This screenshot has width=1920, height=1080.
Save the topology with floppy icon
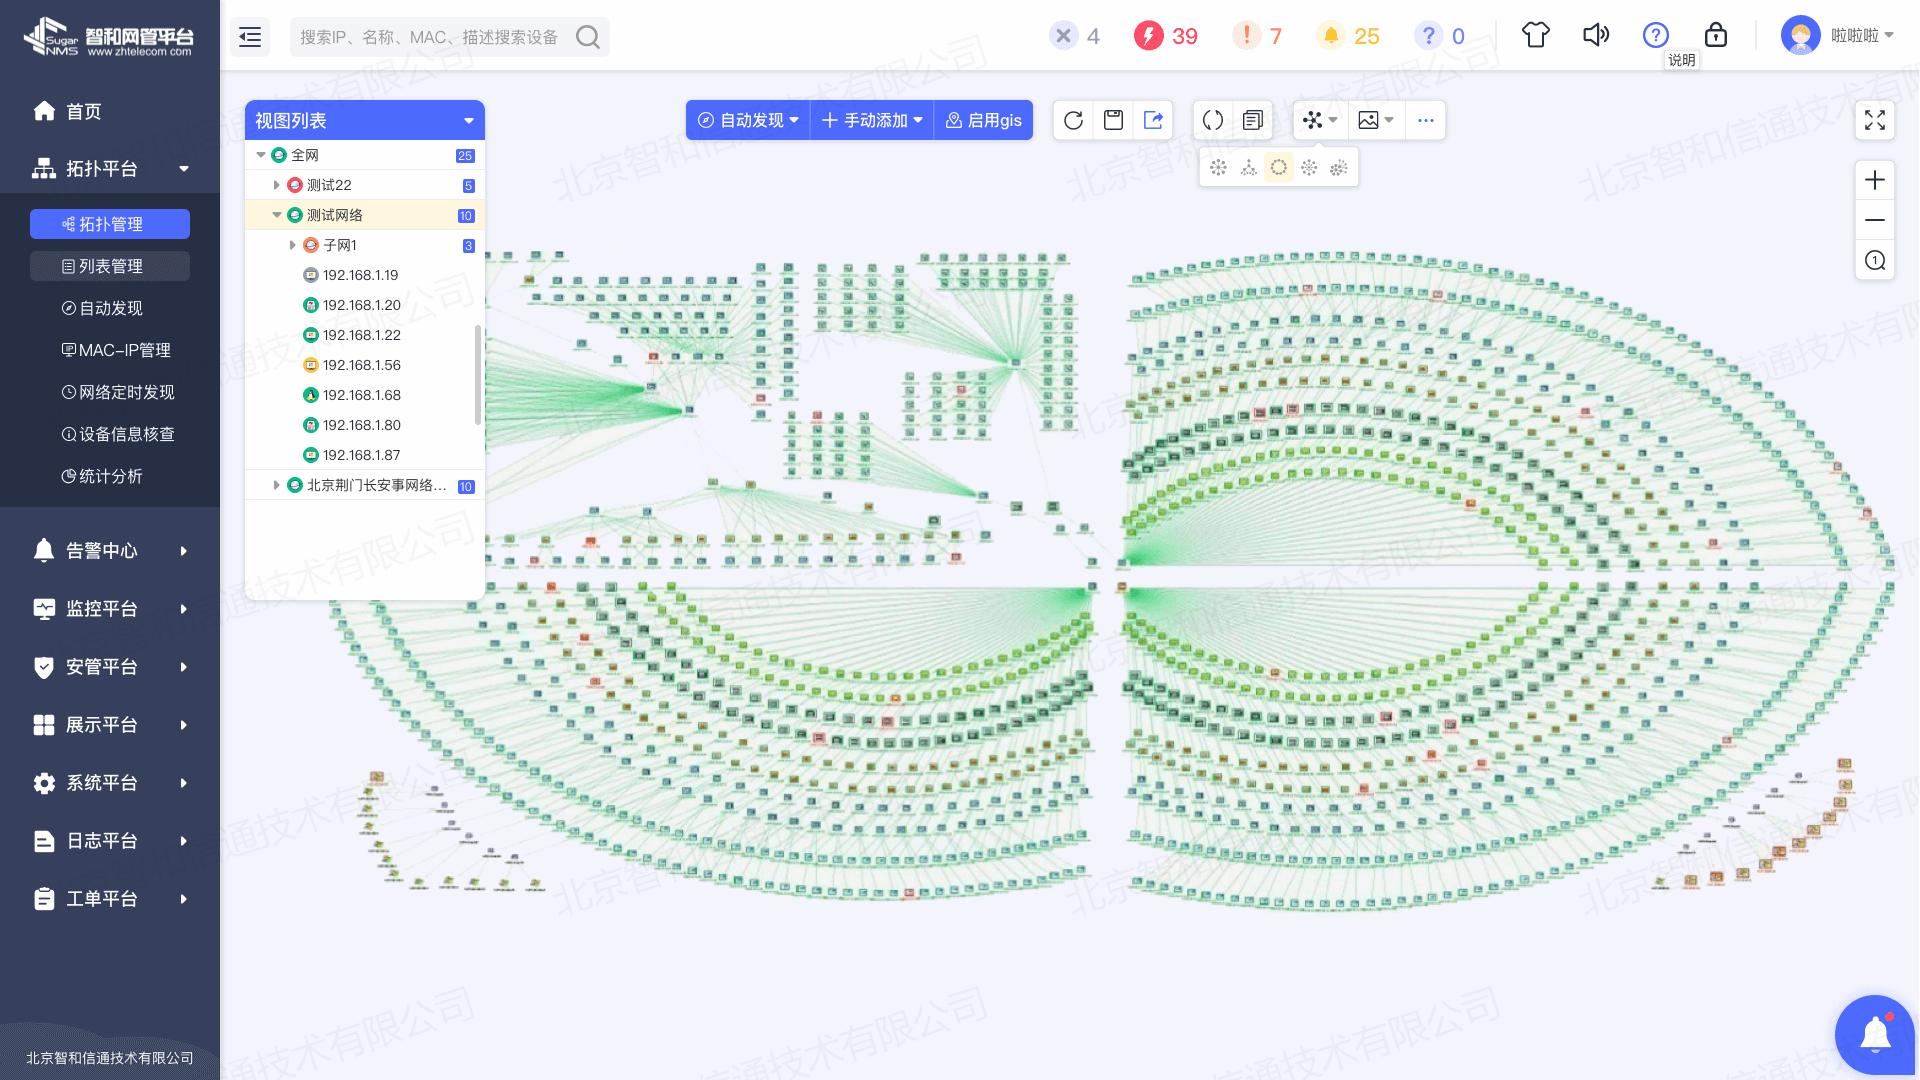[1113, 120]
